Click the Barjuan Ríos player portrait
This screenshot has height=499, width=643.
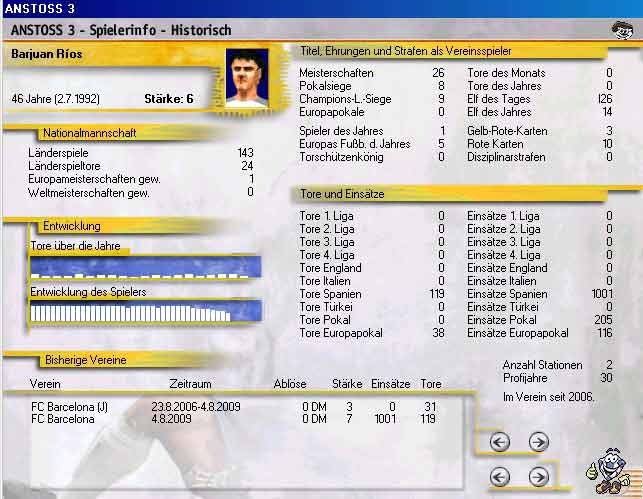[247, 78]
